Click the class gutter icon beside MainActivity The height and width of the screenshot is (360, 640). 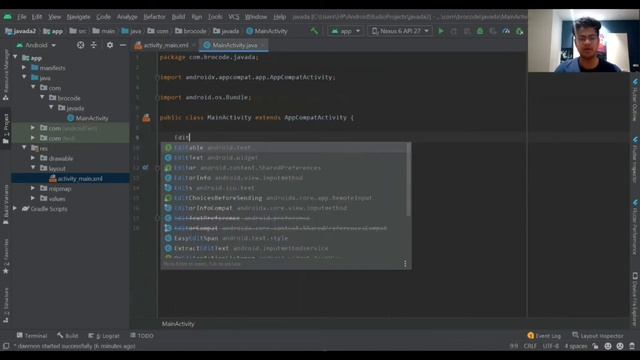tap(146, 118)
